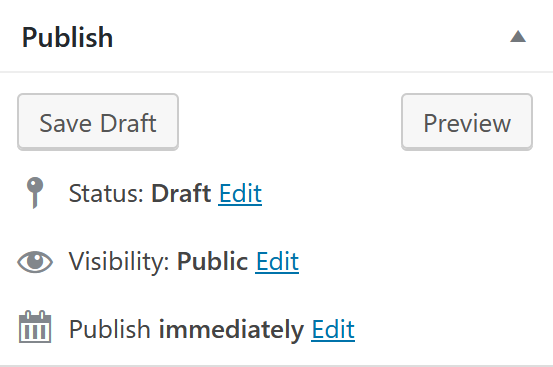Click the visibility eye icon
The image size is (553, 367).
pyautogui.click(x=35, y=262)
